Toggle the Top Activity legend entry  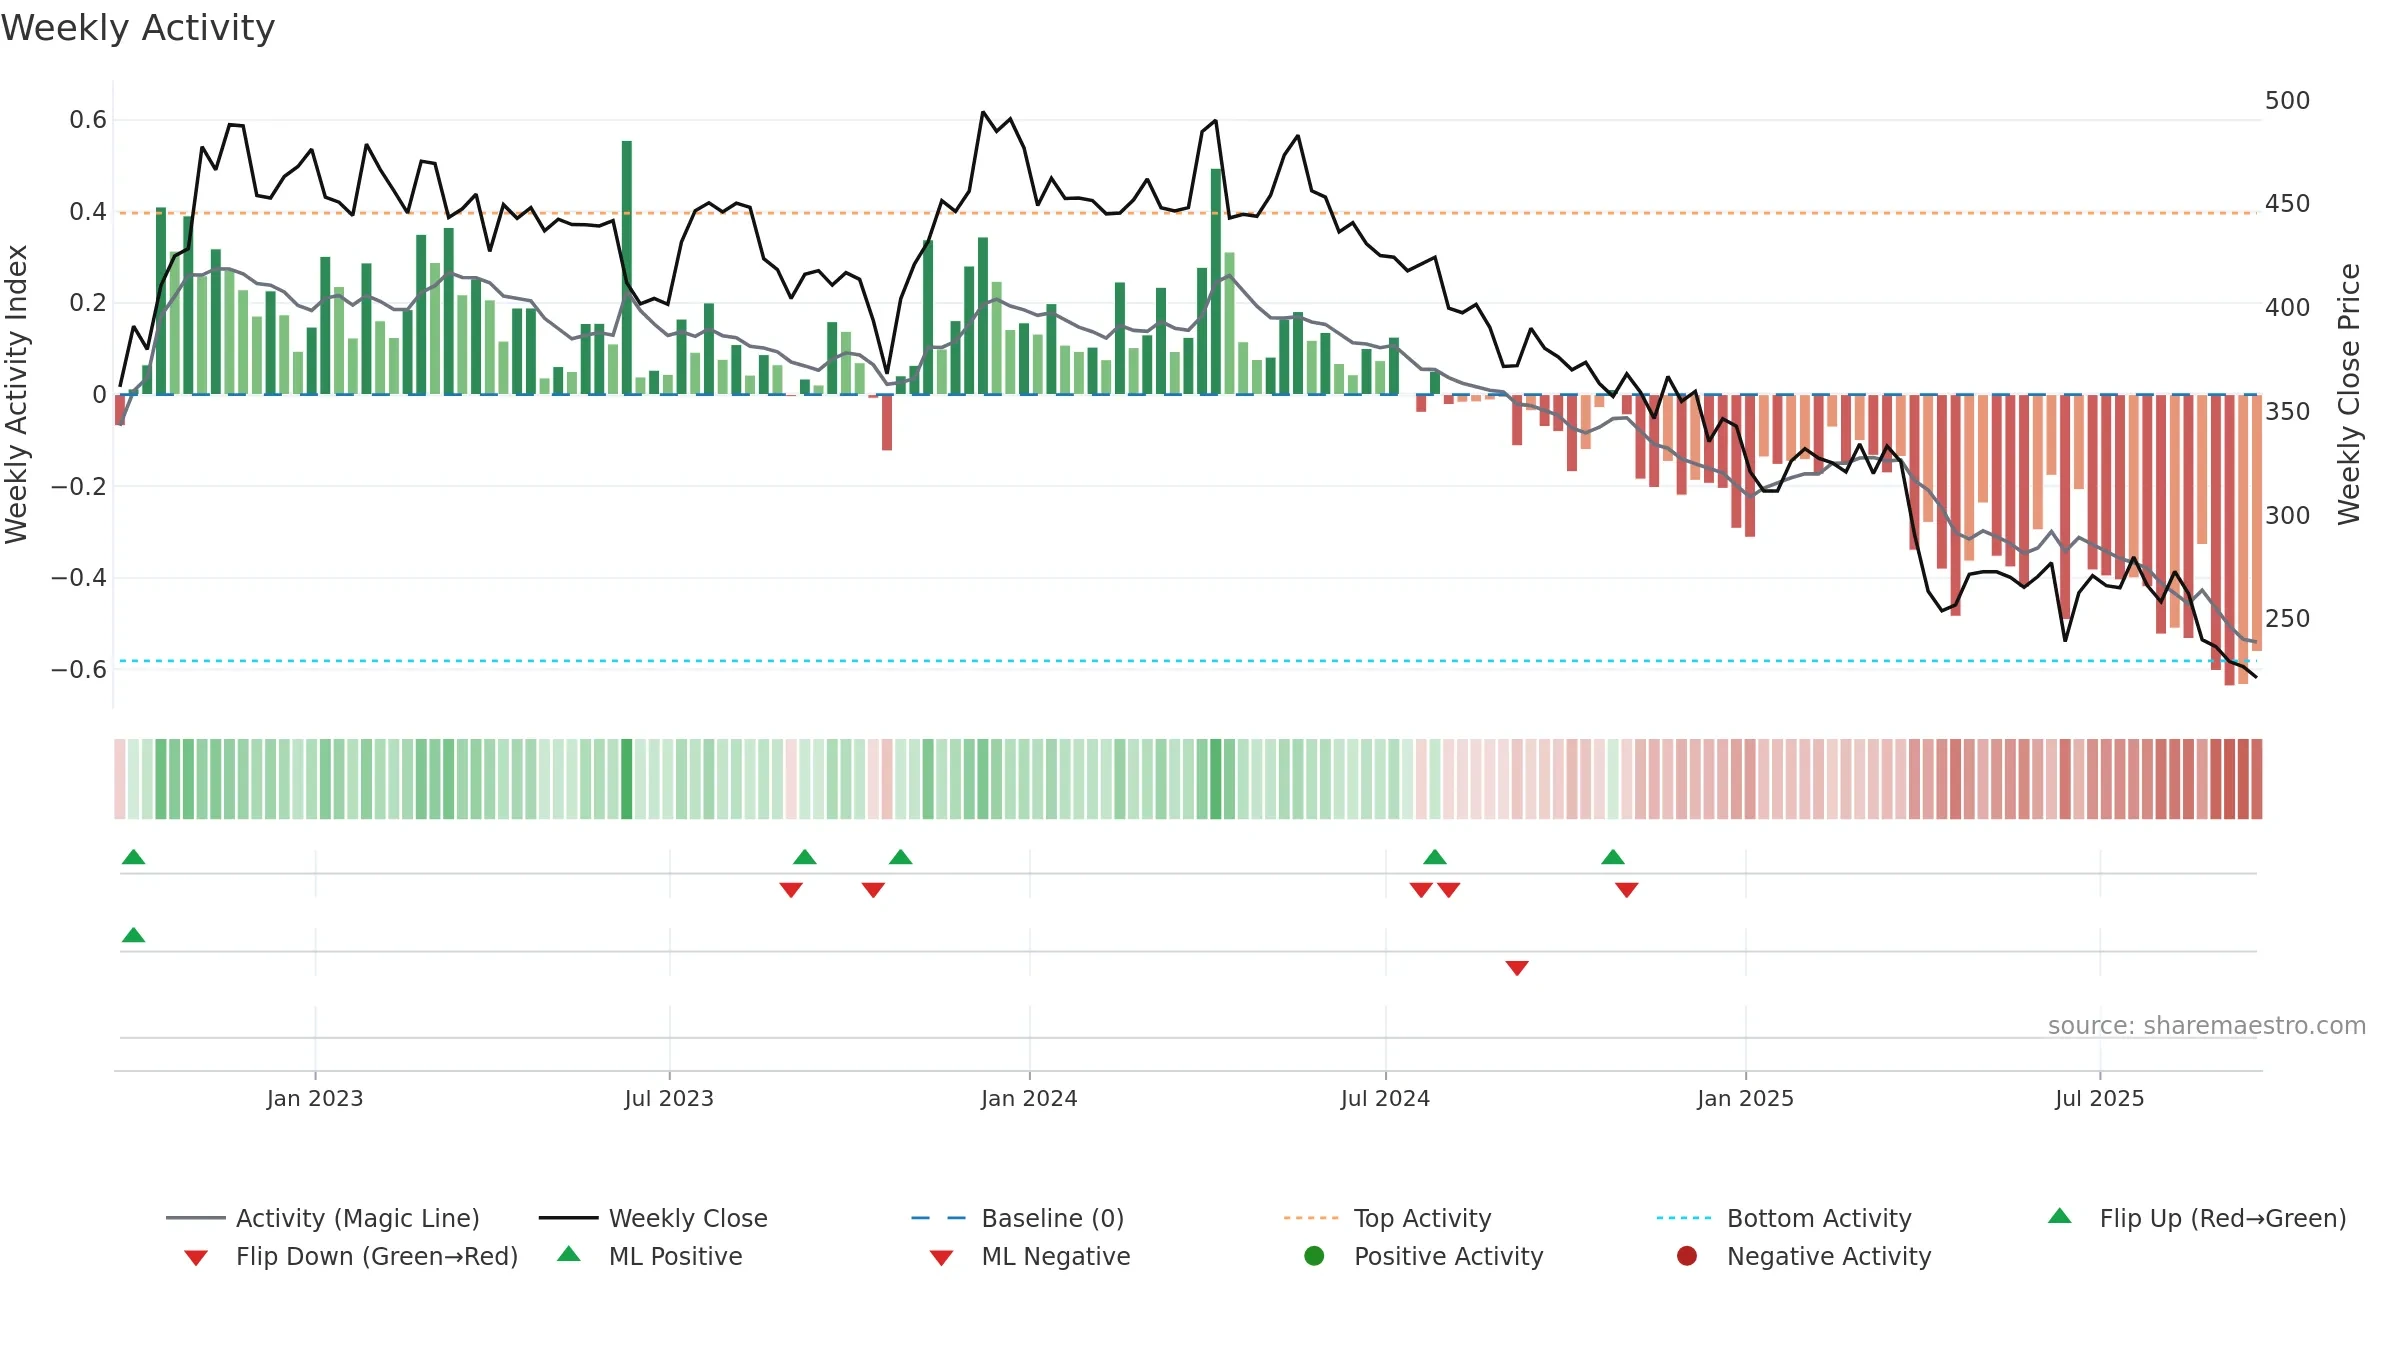1387,1218
